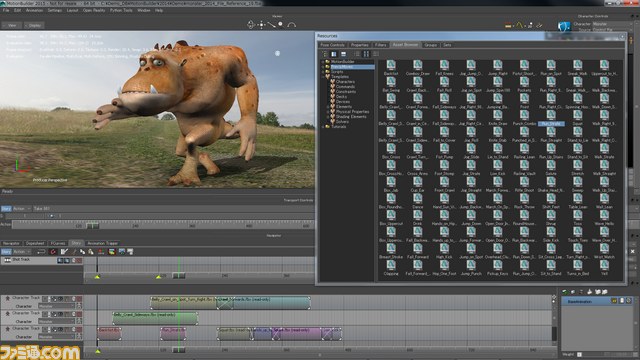Click the tree-view icon in Asset Browser toolbar
640x360 pixels.
pos(324,54)
